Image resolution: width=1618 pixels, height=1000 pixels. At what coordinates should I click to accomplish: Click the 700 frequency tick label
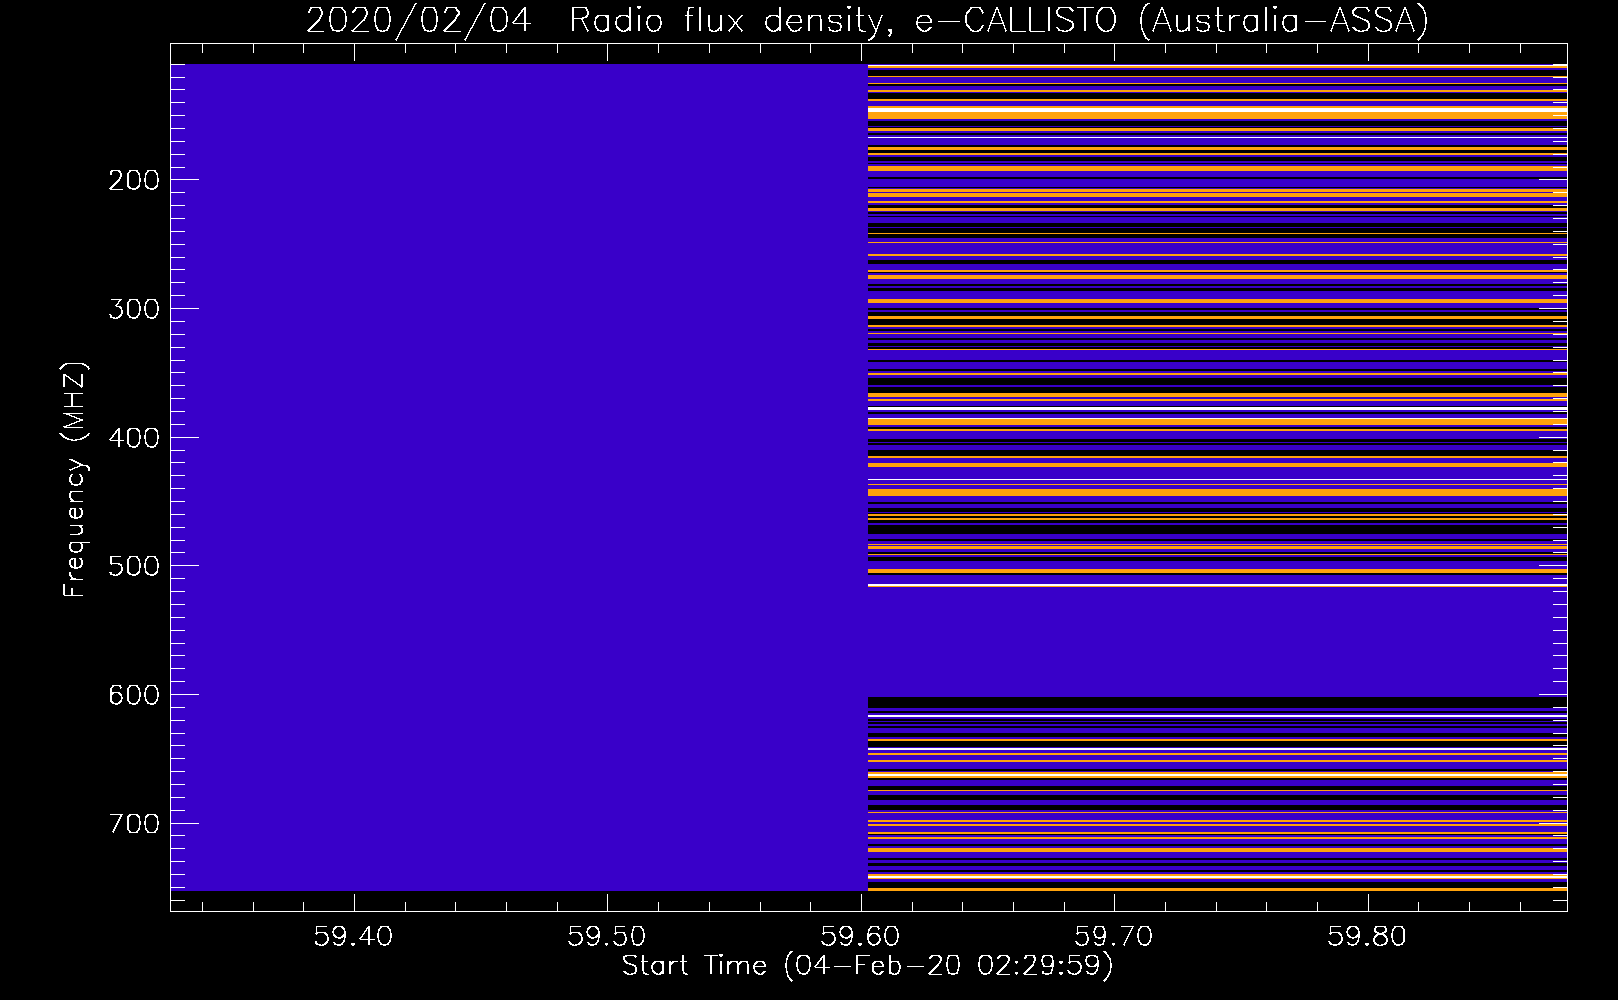pyautogui.click(x=134, y=824)
